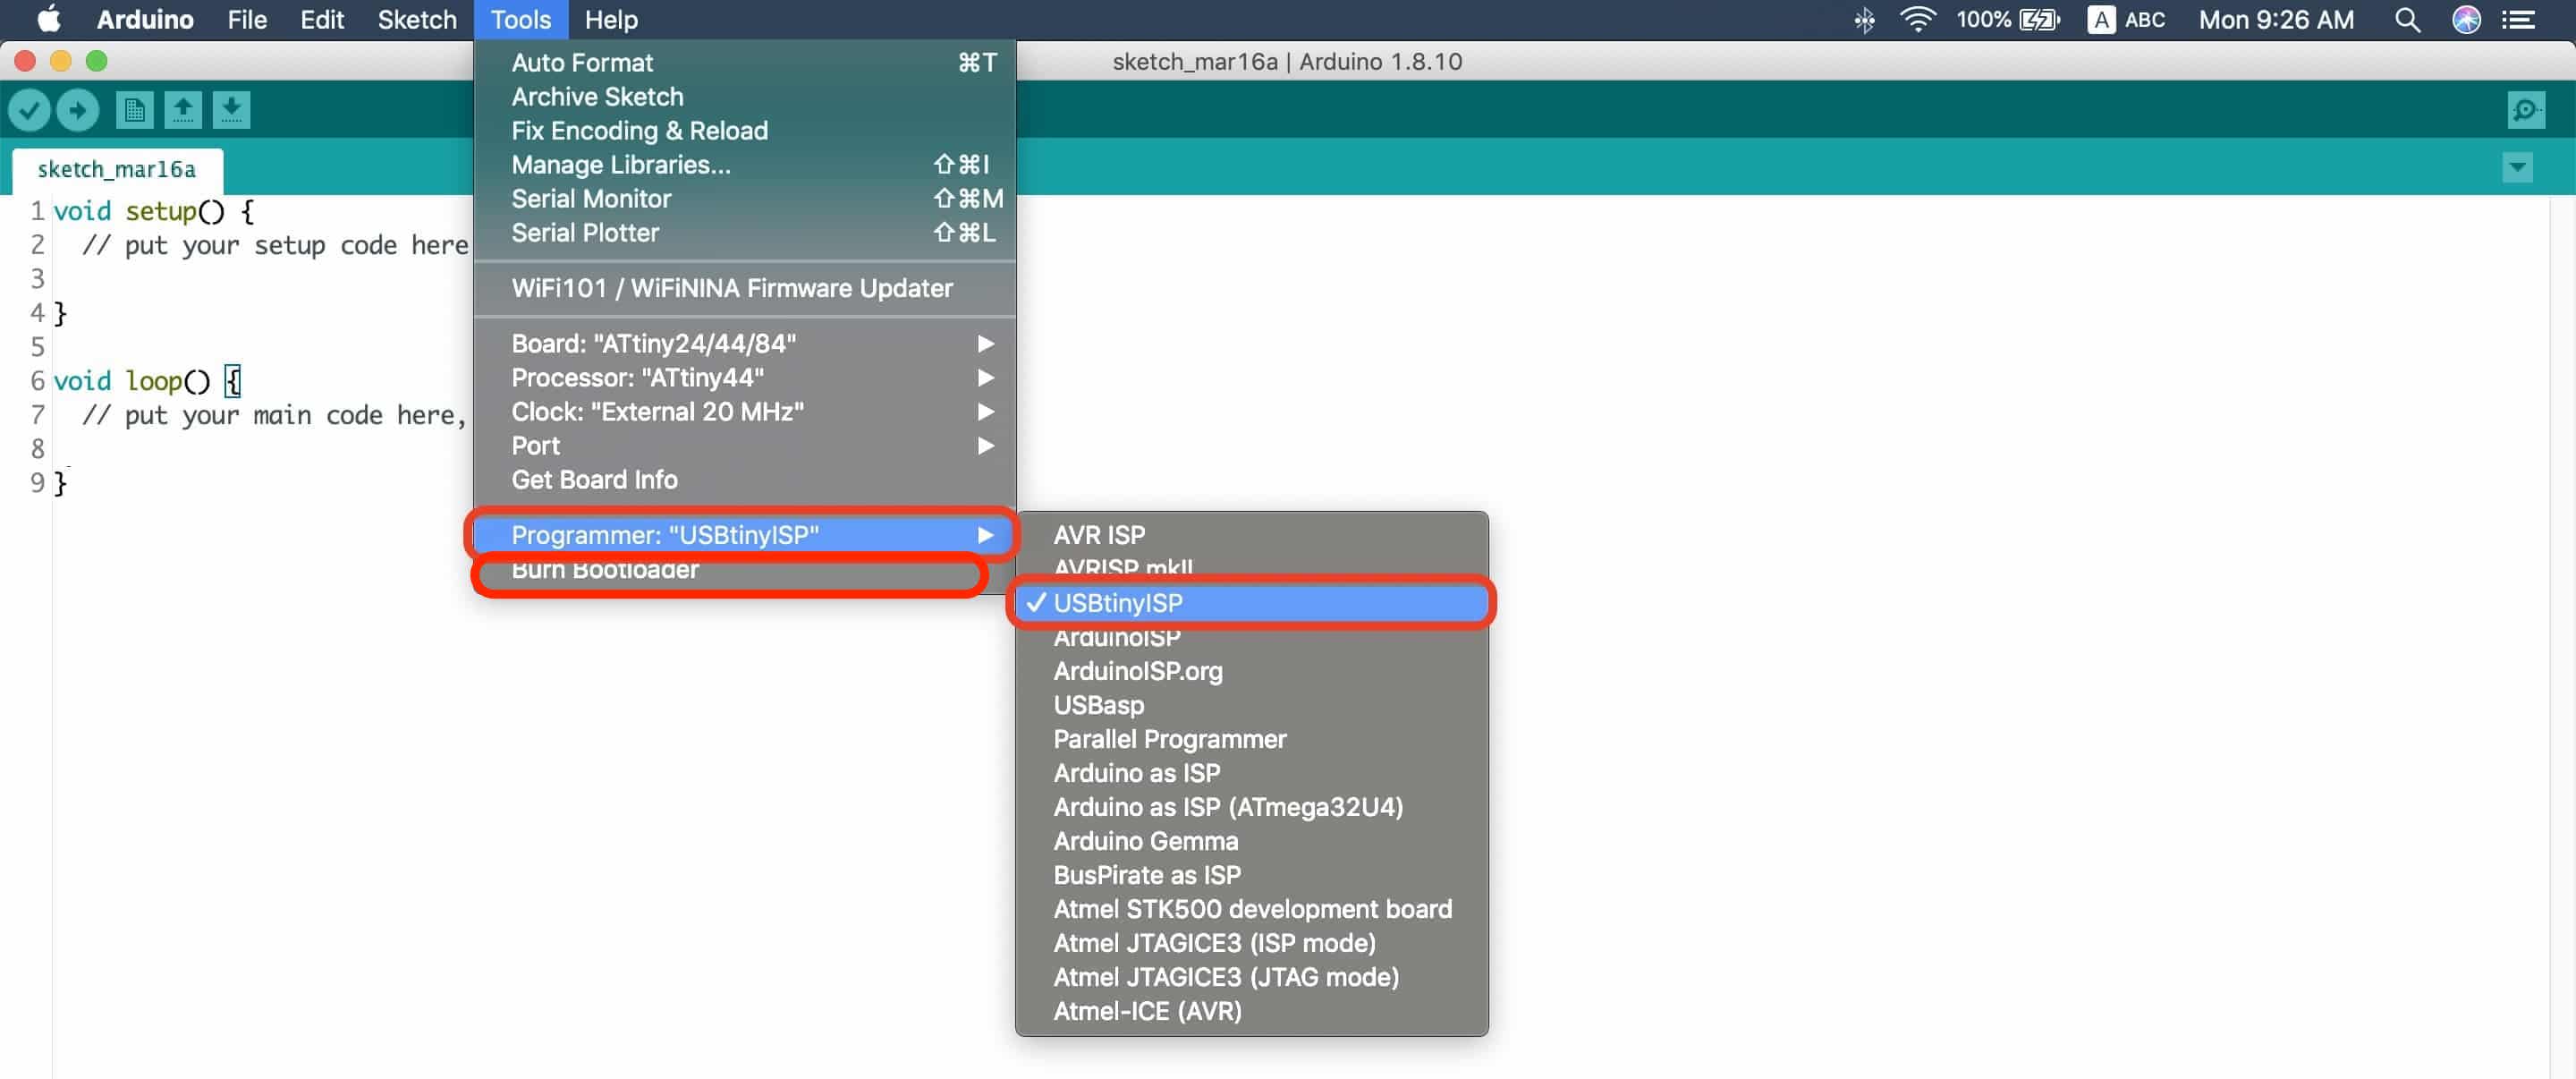The image size is (2576, 1079).
Task: Open WiFi101 / WiFiNINA Firmware Updater
Action: 745,289
